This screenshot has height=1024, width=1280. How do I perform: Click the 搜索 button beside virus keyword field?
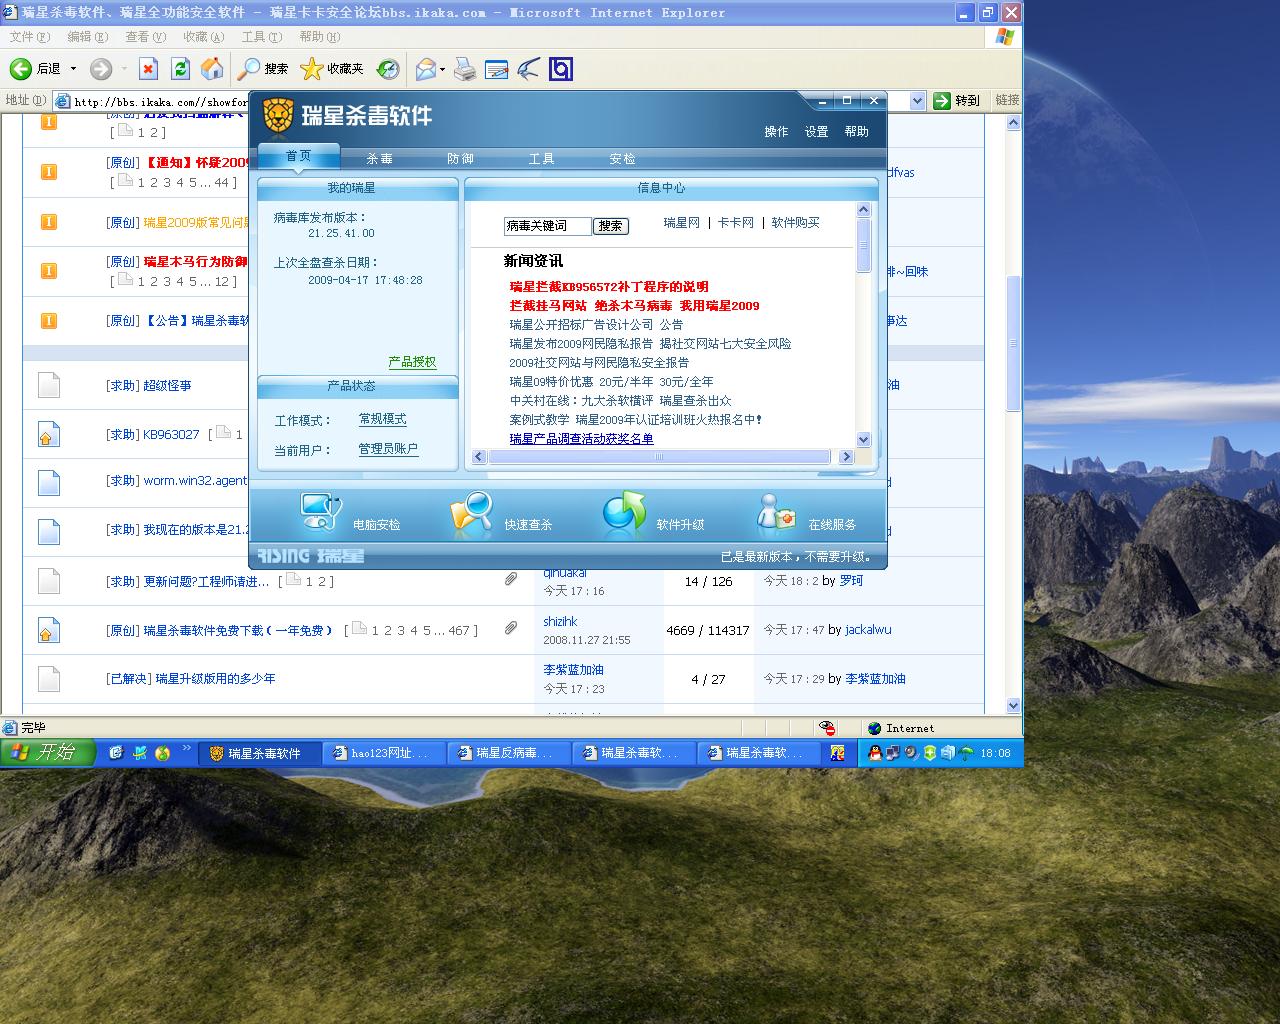pos(610,226)
